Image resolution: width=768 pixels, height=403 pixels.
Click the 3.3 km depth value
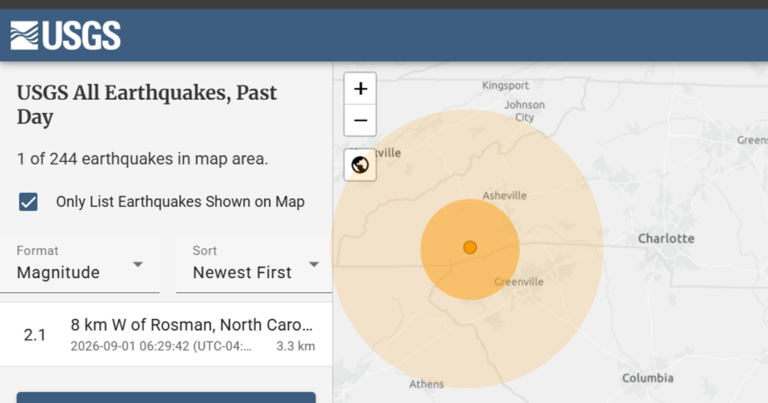click(295, 346)
